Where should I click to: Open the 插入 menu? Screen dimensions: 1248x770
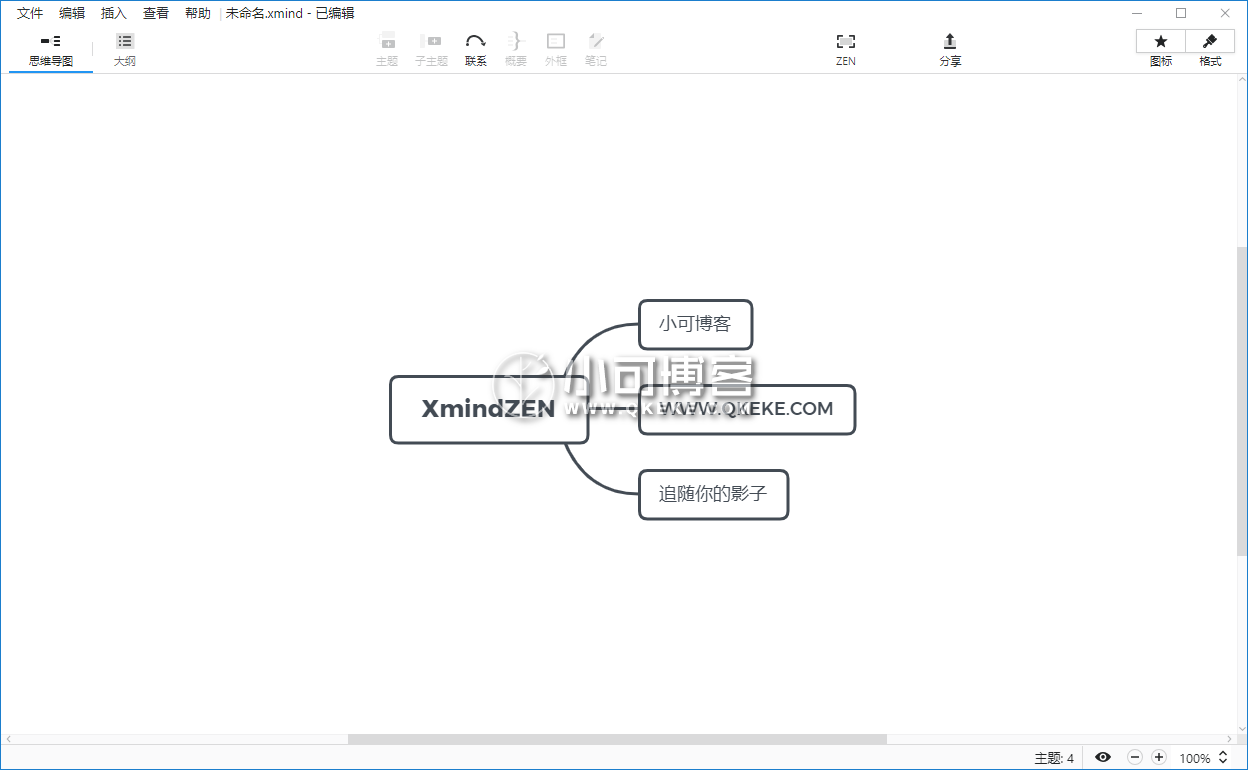[x=114, y=13]
